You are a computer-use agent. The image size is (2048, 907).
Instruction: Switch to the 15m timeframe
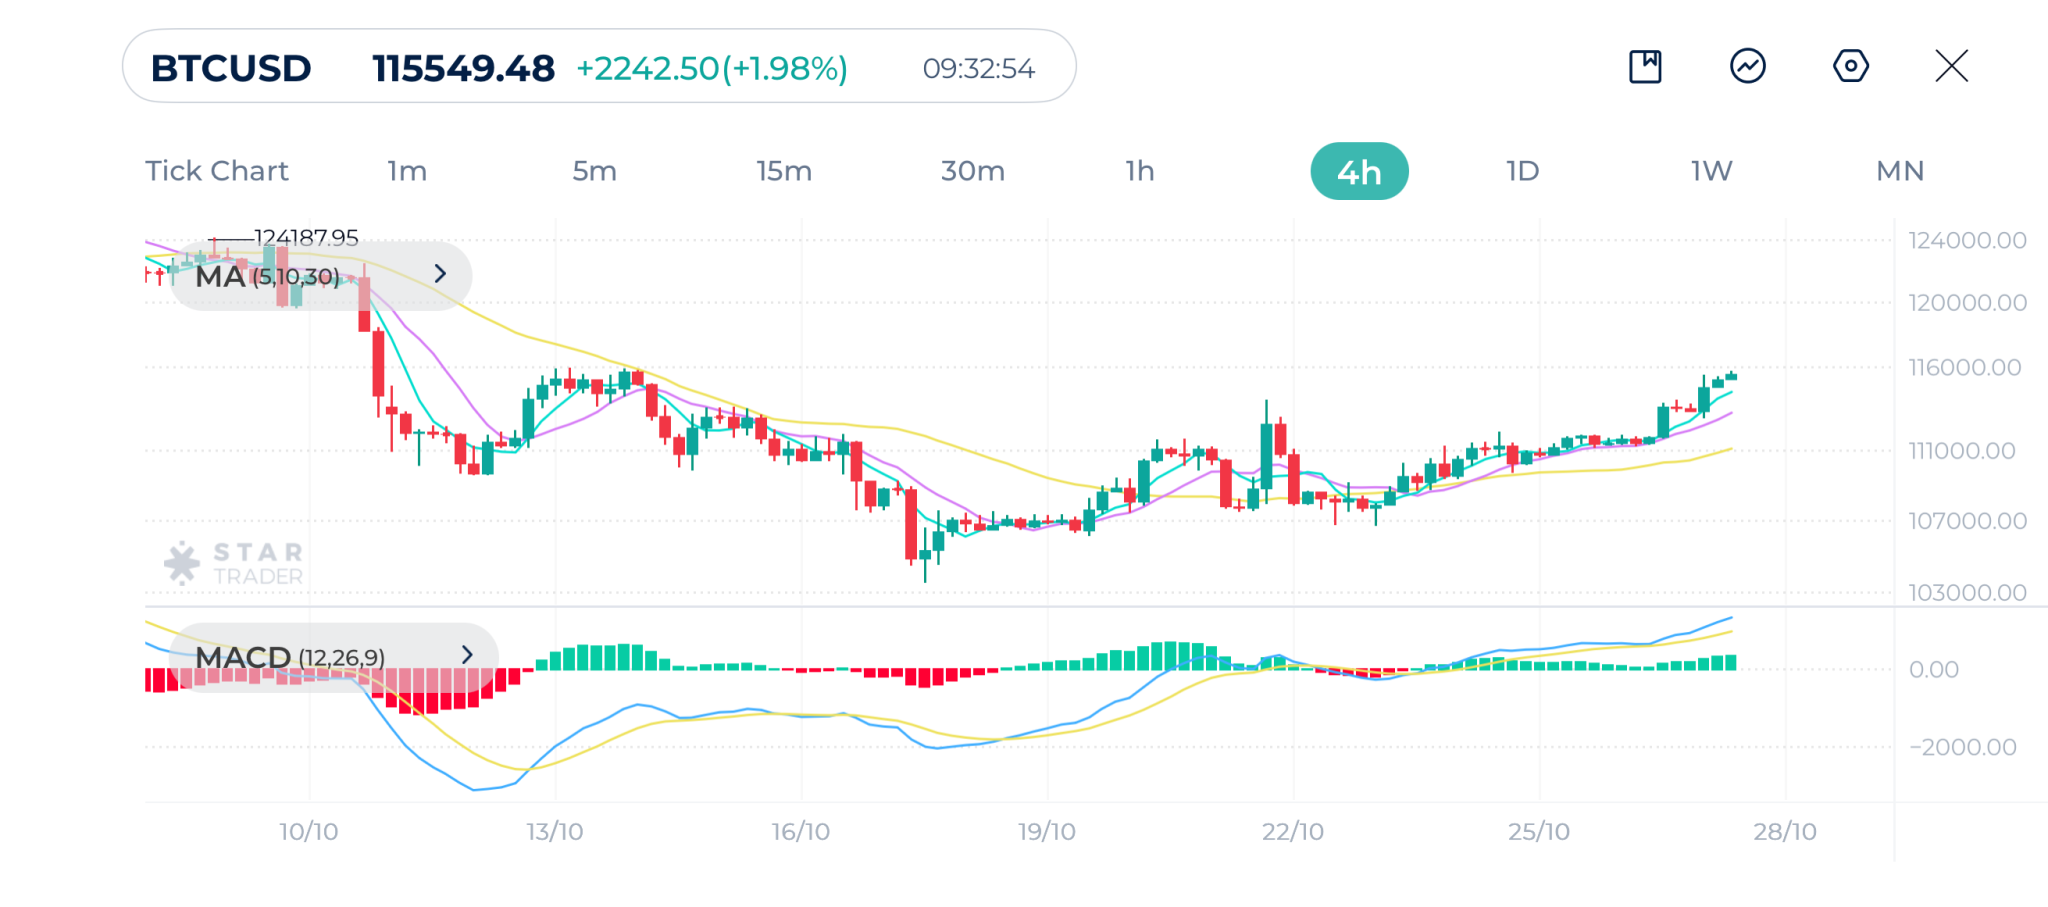click(x=784, y=171)
